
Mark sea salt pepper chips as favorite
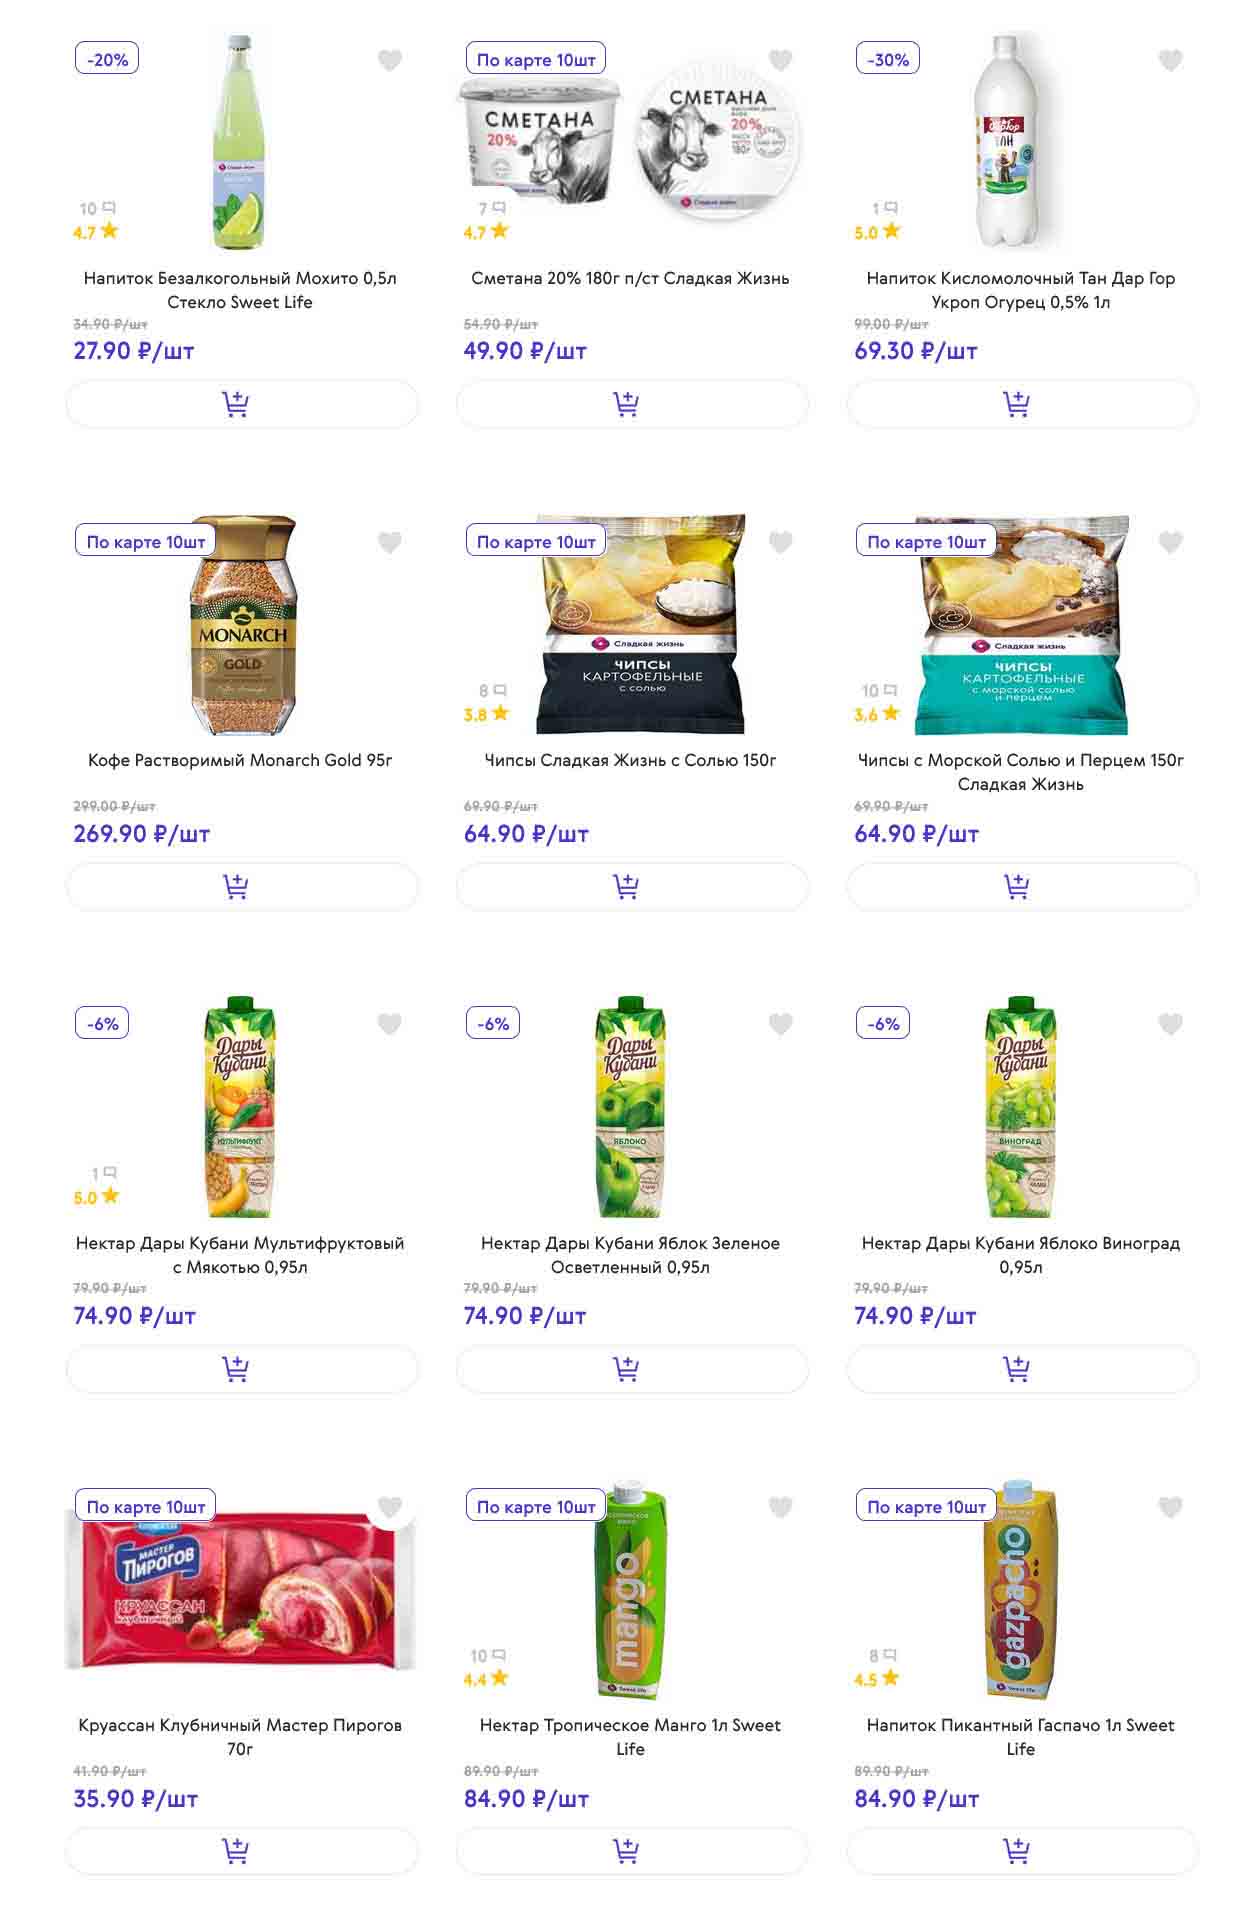click(x=1170, y=543)
